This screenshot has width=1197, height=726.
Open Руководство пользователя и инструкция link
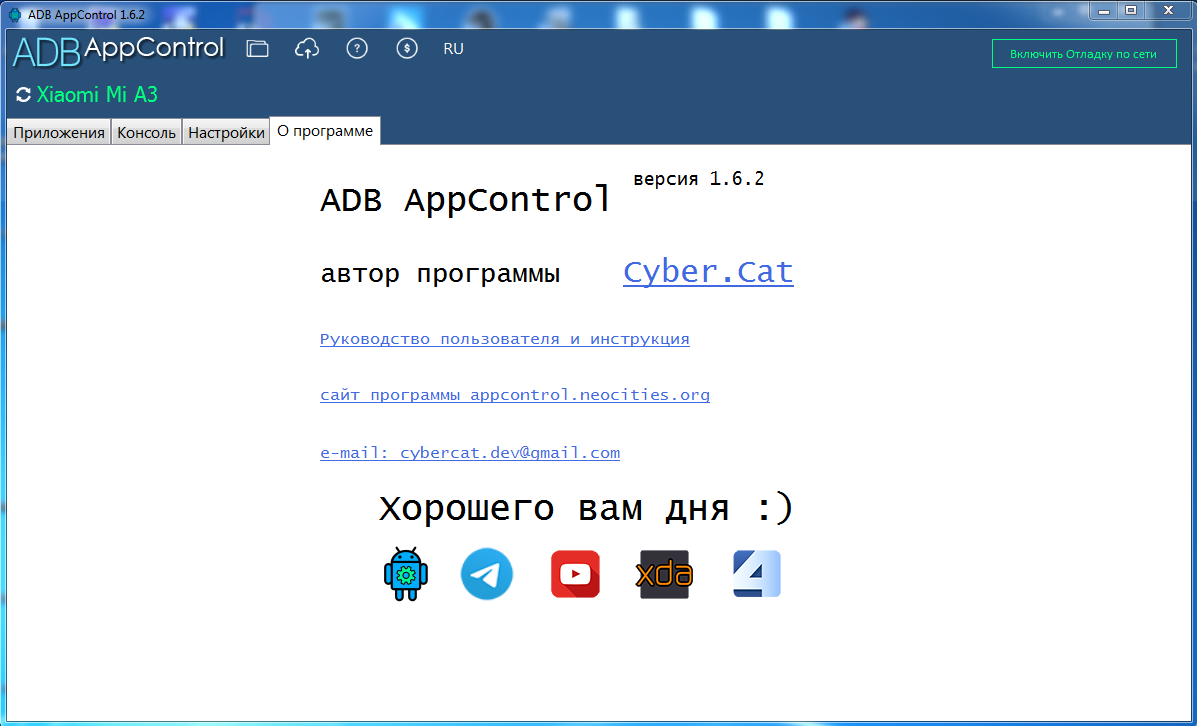click(x=505, y=339)
